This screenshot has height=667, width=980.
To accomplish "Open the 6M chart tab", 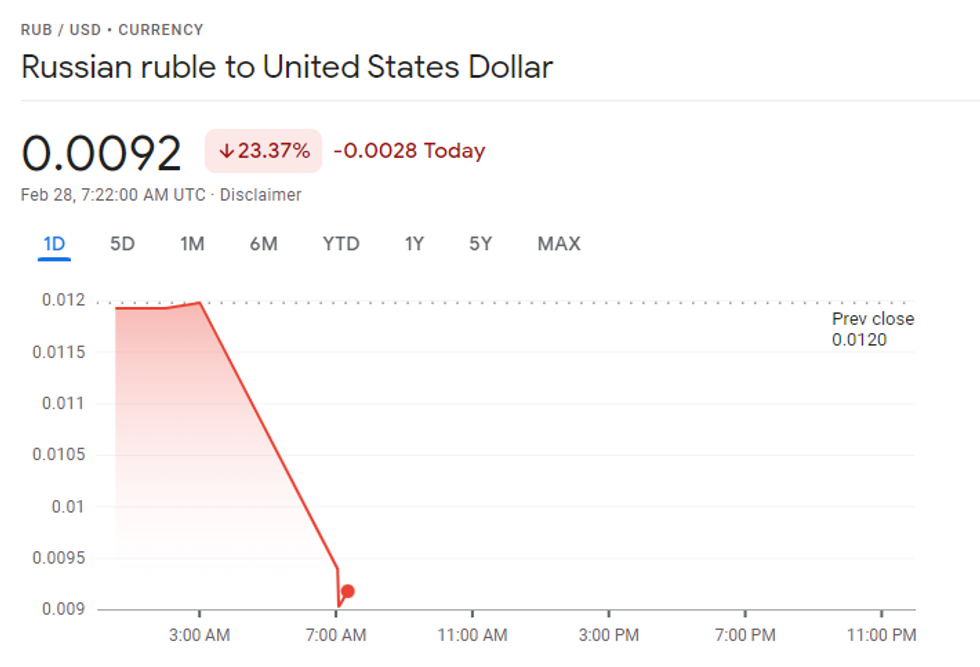I will tap(262, 243).
